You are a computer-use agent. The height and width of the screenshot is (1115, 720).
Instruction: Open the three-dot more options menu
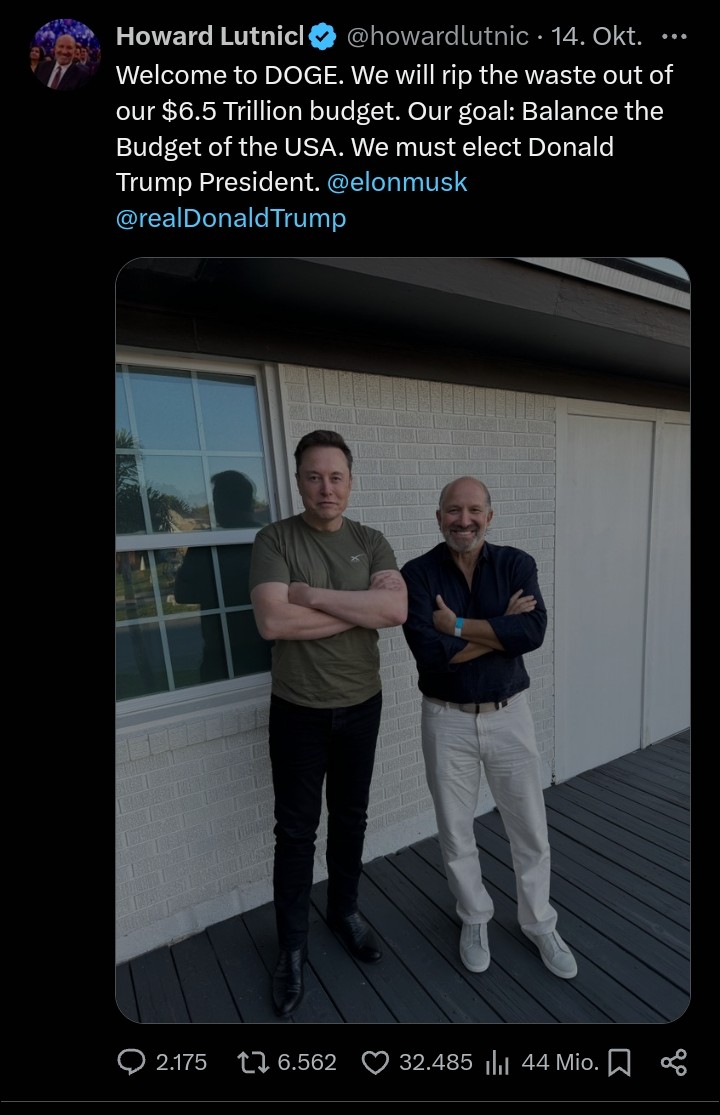(x=674, y=36)
